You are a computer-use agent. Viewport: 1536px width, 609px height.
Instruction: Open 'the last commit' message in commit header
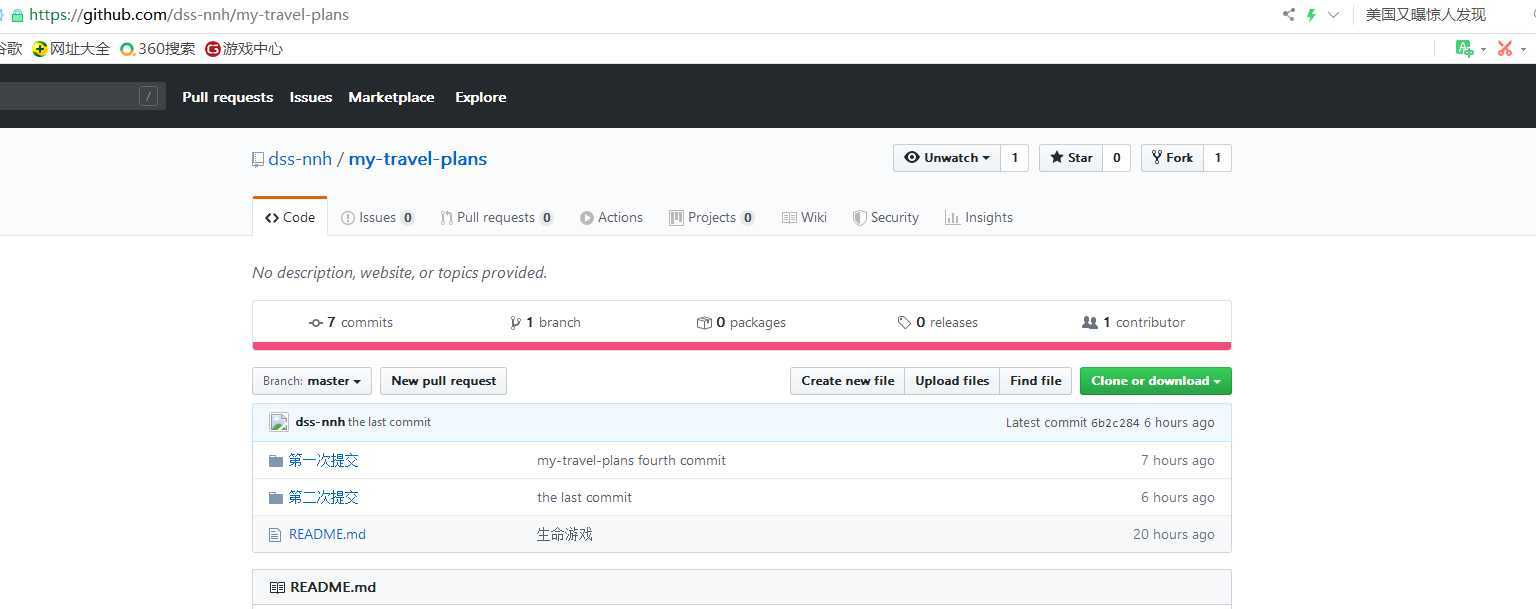click(x=389, y=422)
